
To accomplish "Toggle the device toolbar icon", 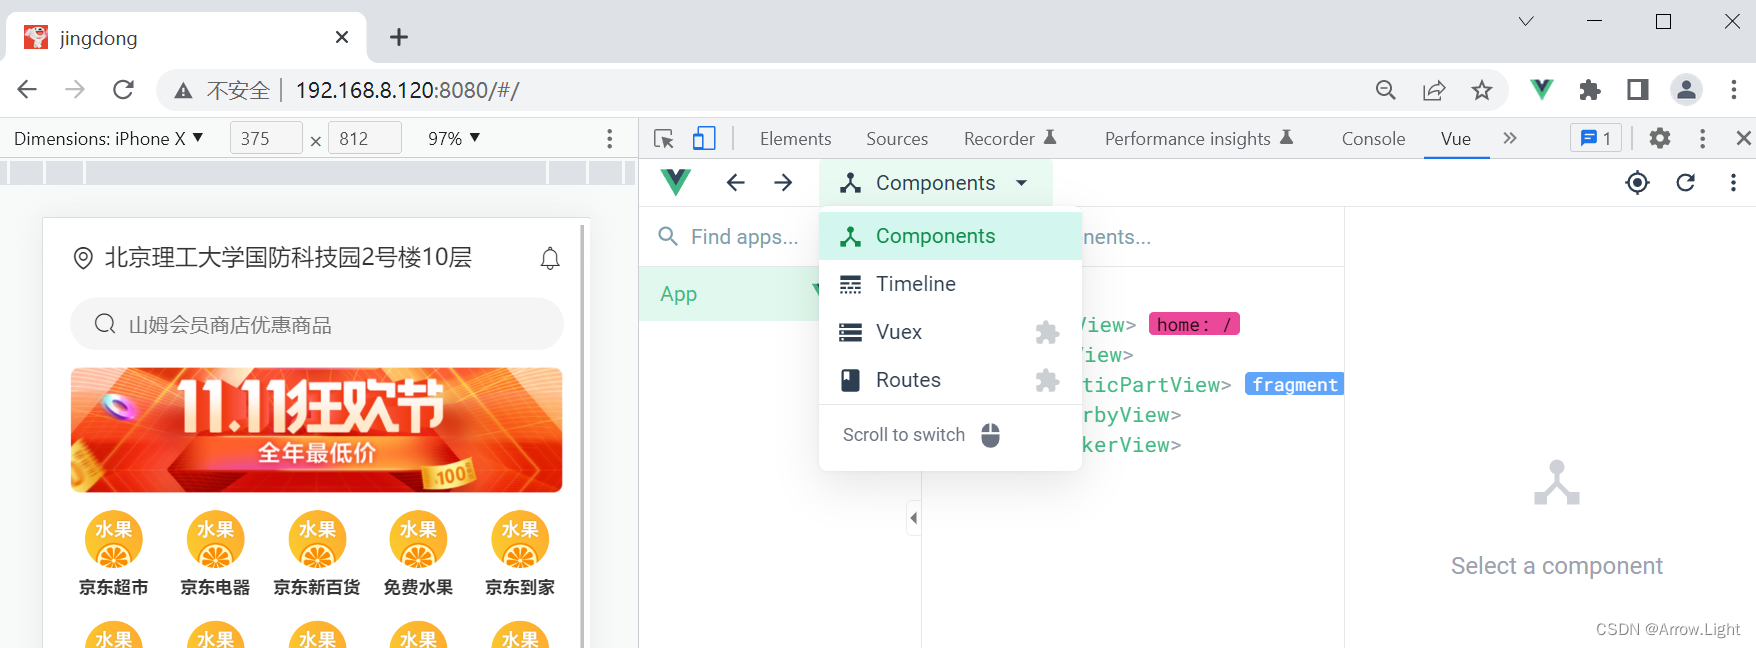I will click(x=704, y=138).
